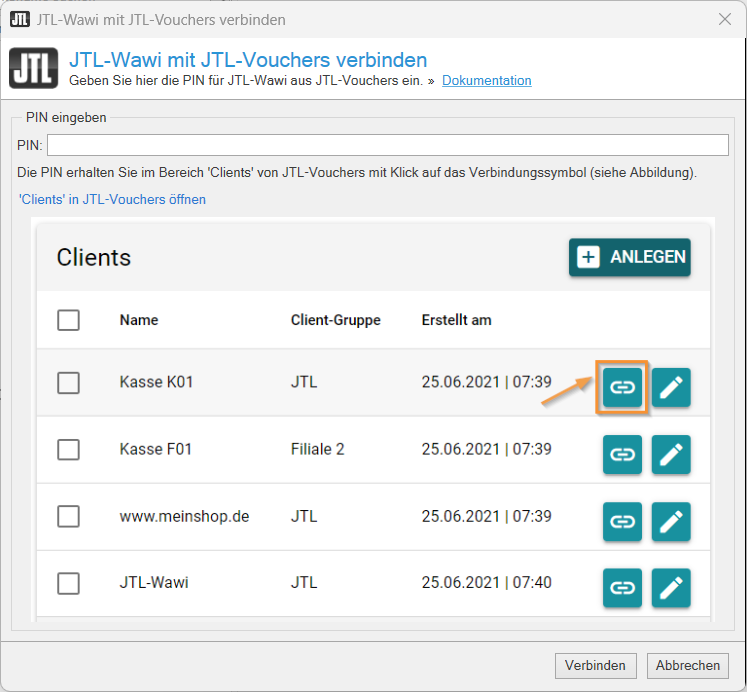Click the Verbinden button
Screen dimensions: 747x692
coord(595,665)
